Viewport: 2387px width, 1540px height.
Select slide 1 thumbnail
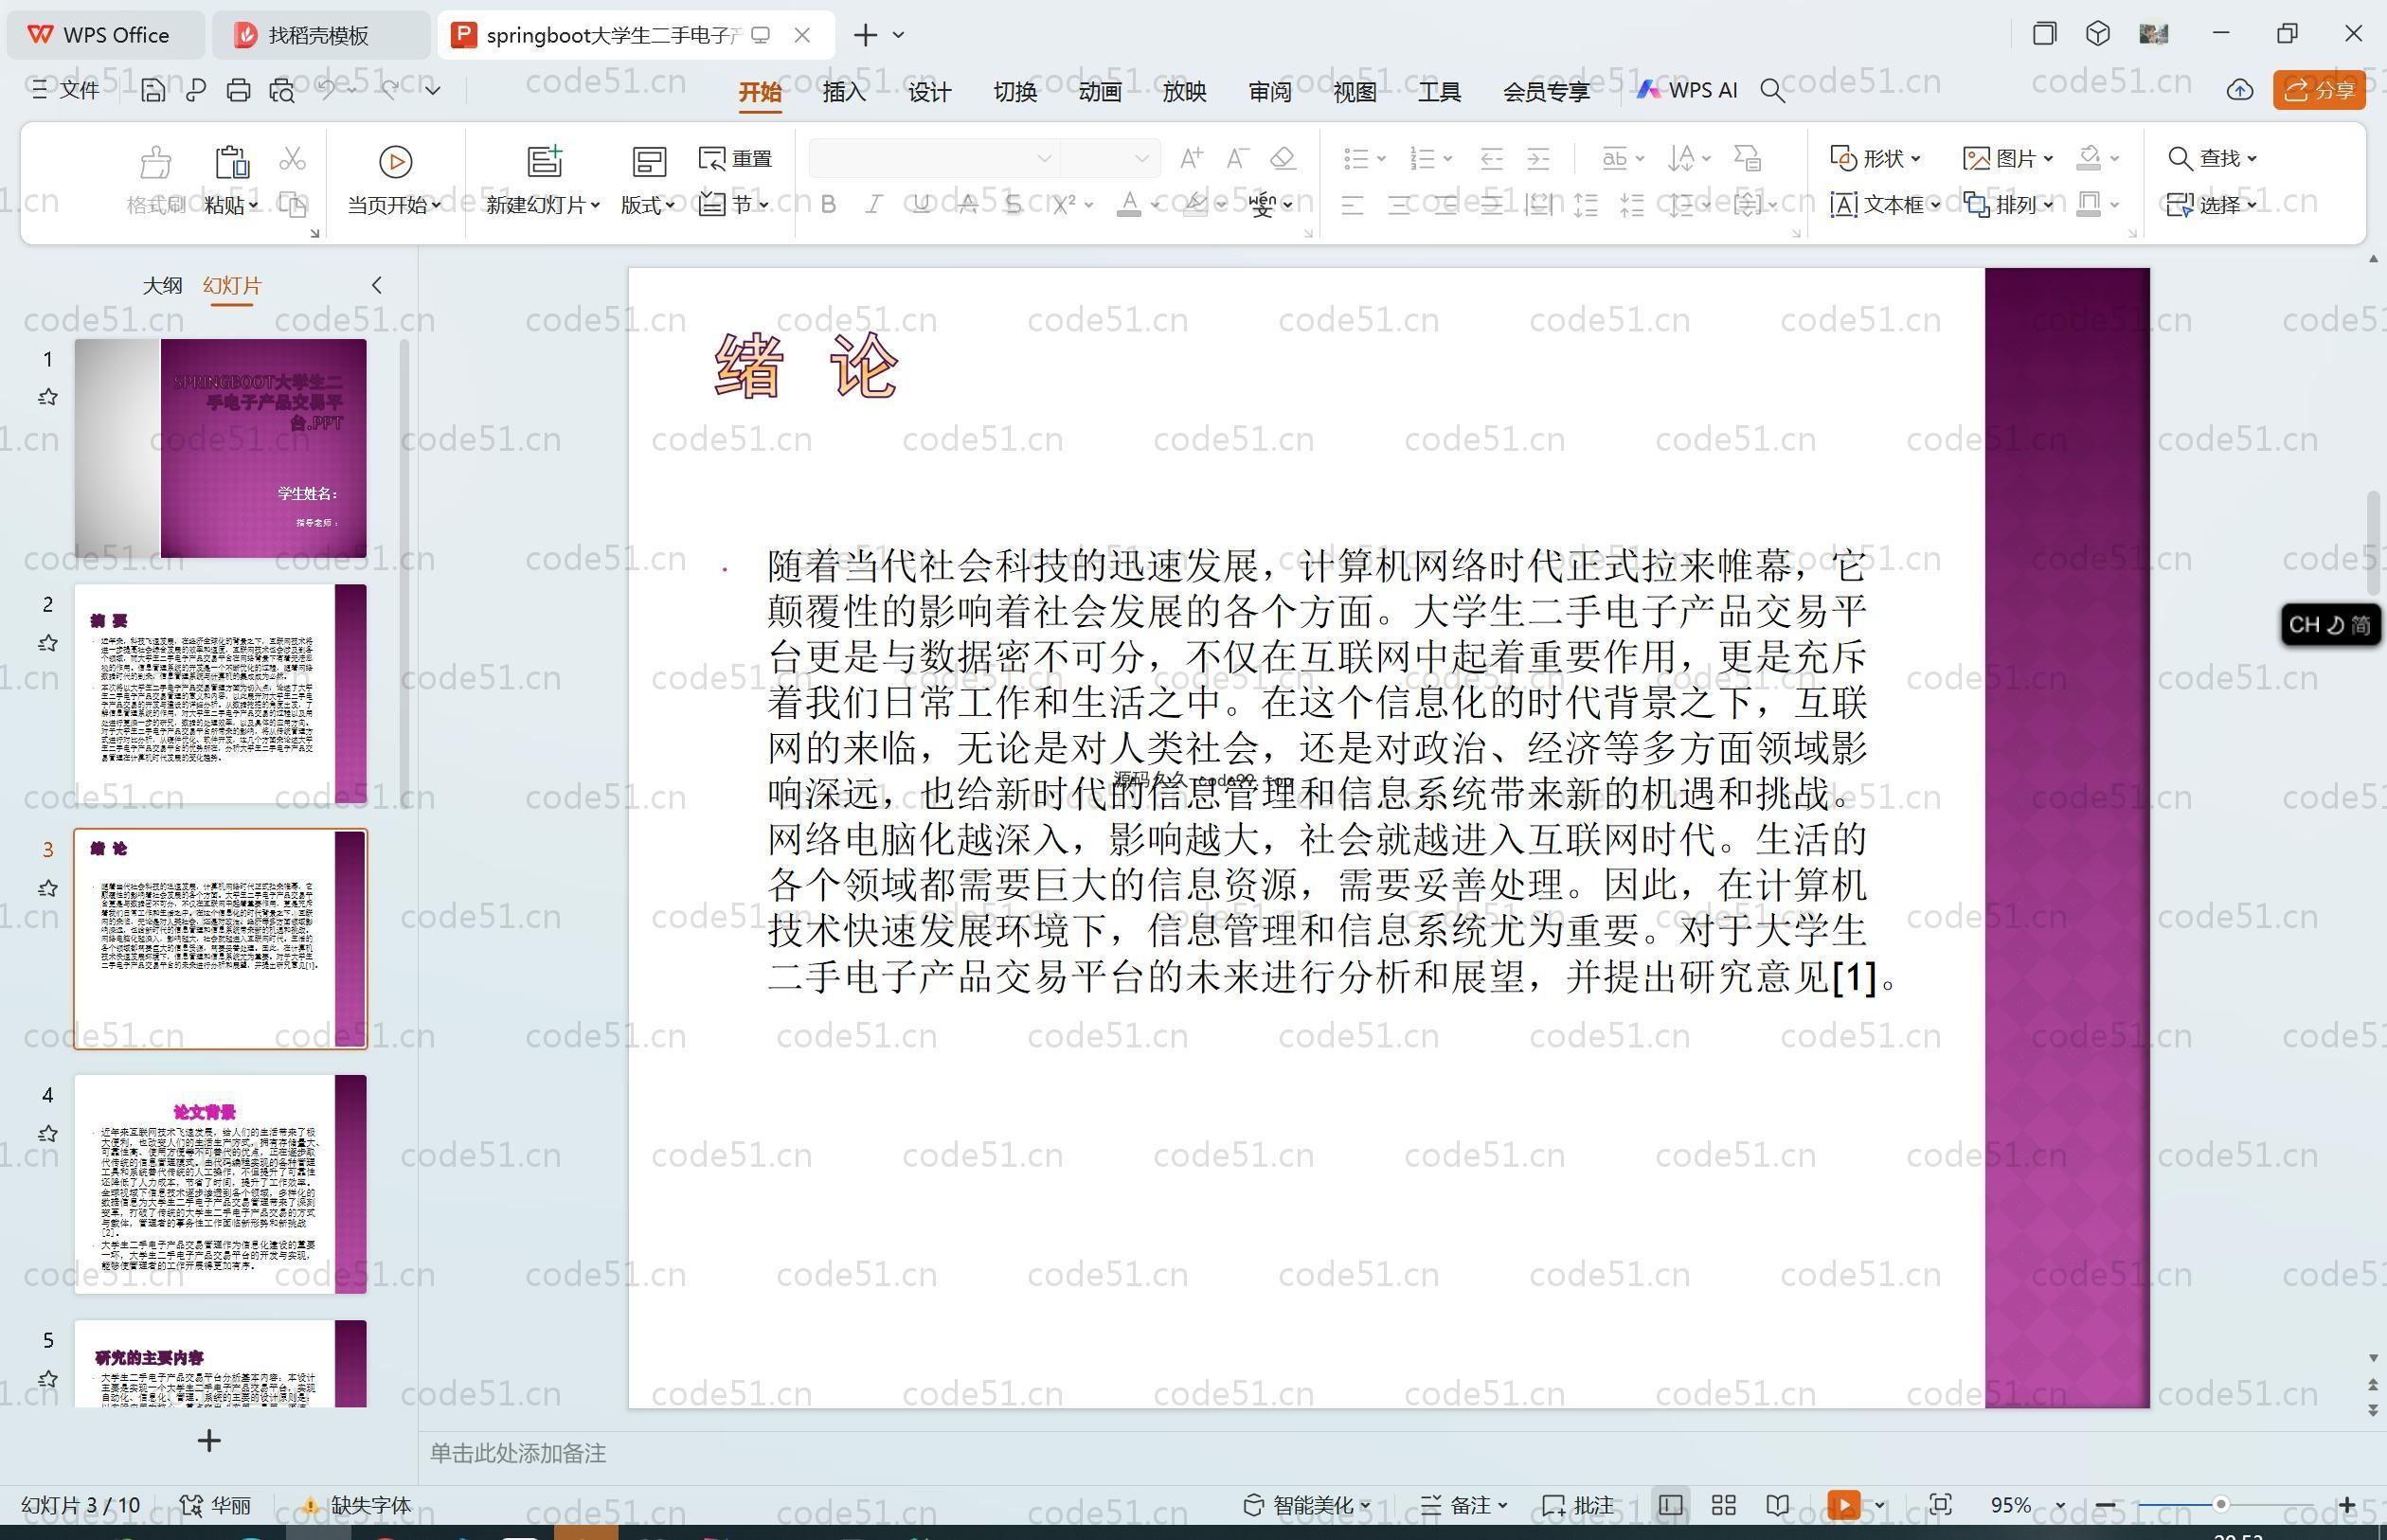click(x=221, y=448)
